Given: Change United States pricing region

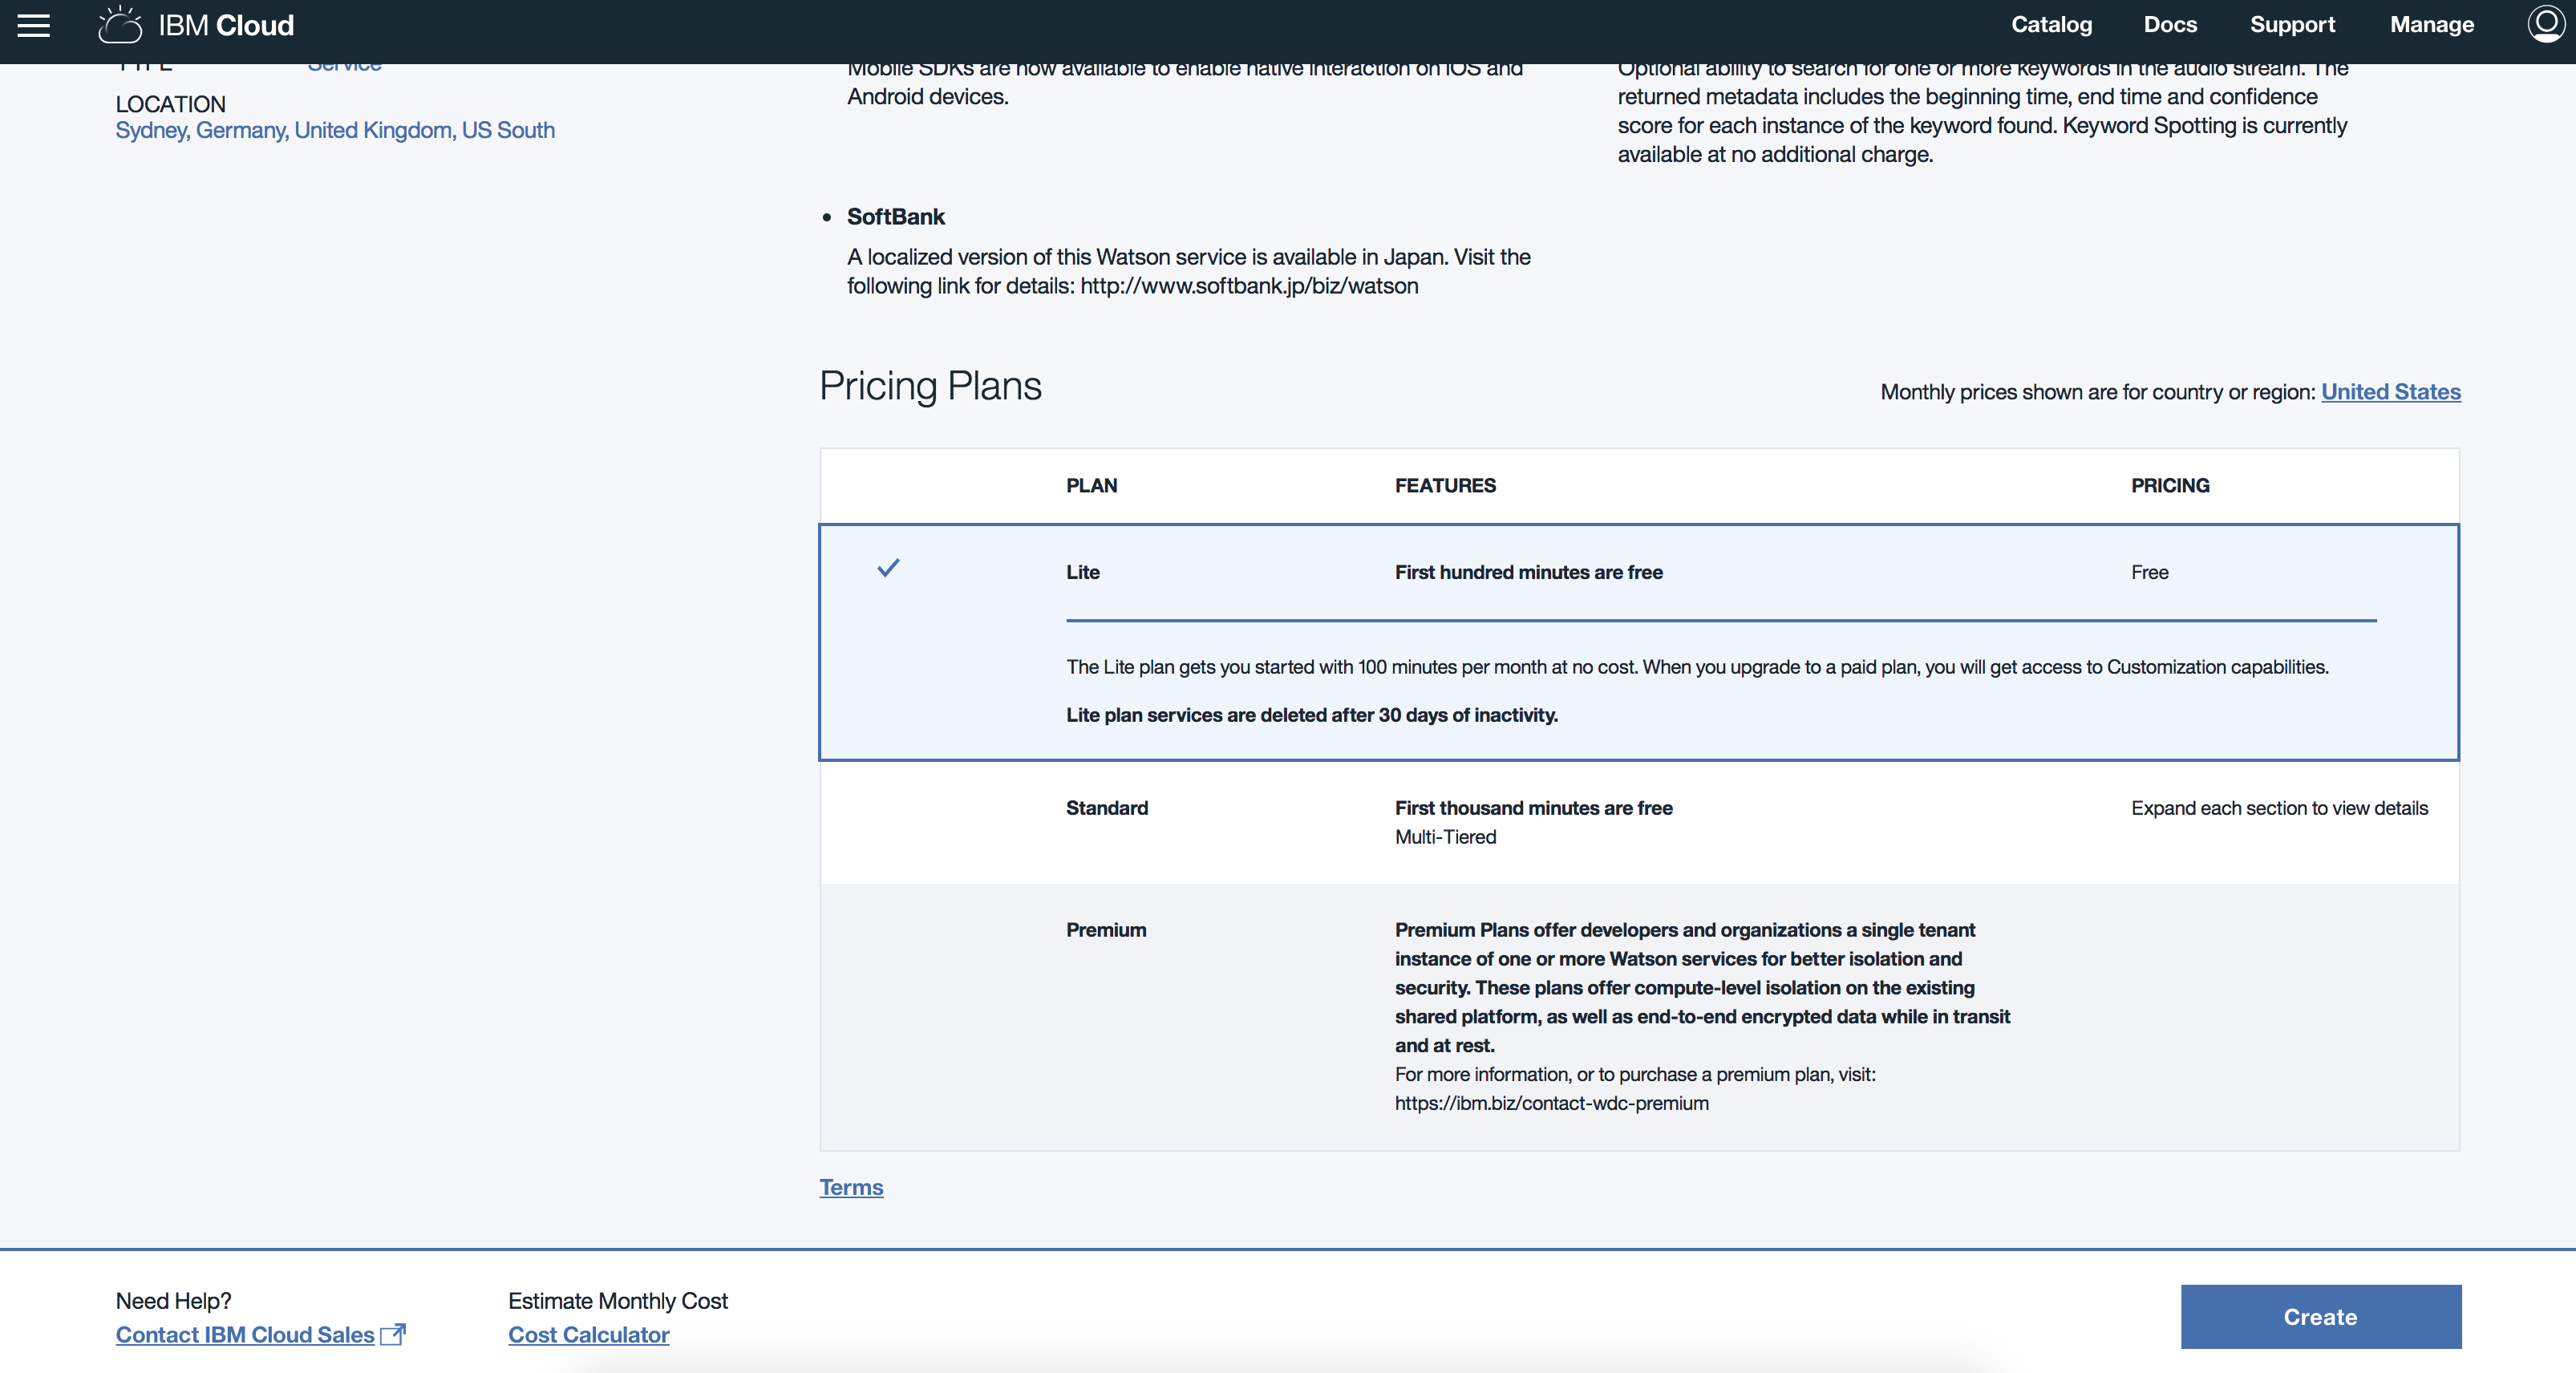Looking at the screenshot, I should [x=2390, y=392].
